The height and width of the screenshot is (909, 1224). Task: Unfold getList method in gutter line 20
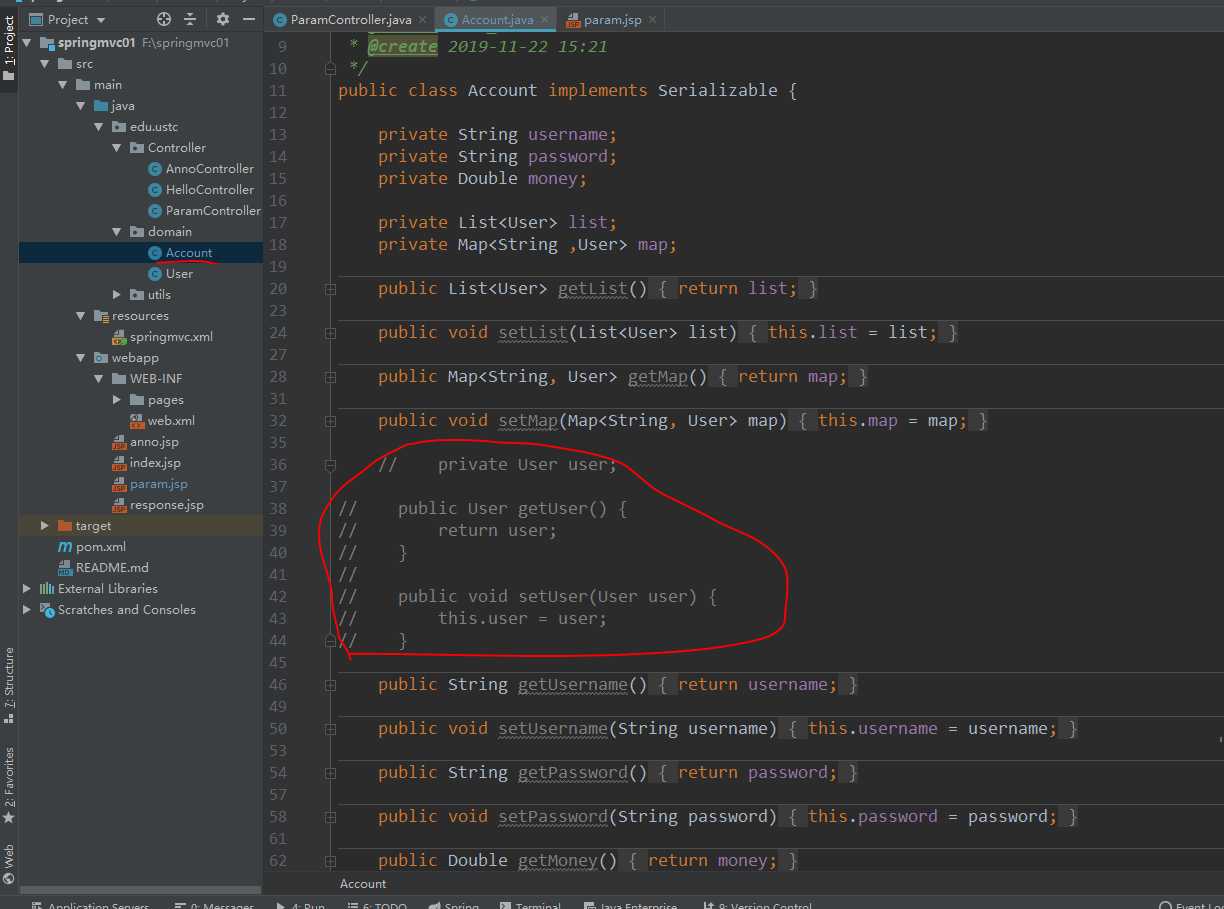pyautogui.click(x=330, y=289)
